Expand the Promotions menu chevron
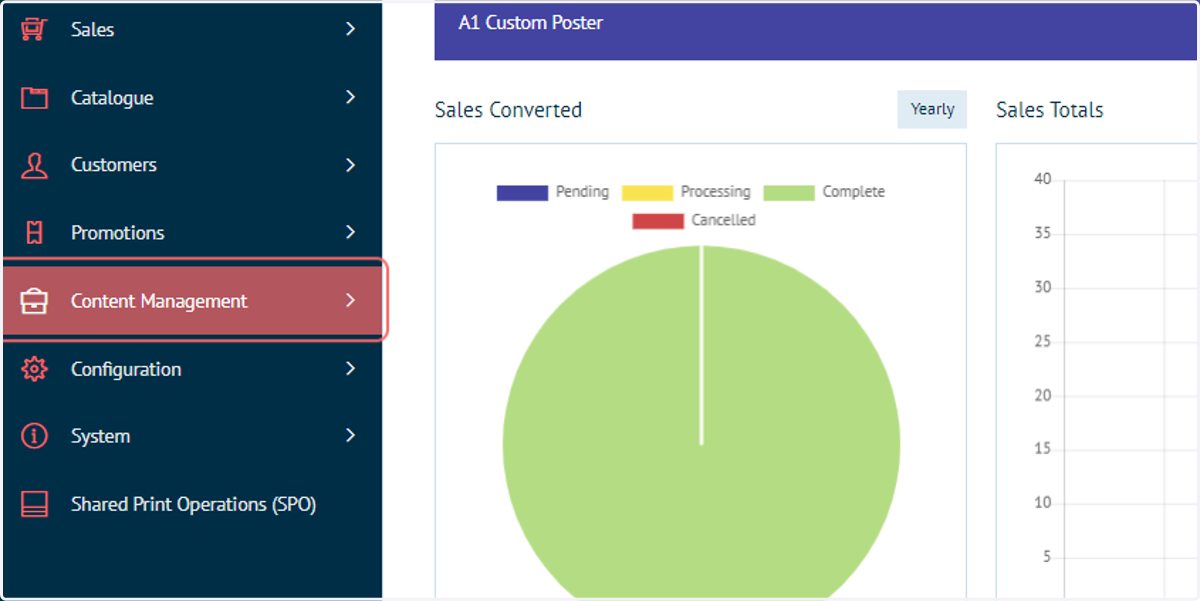Image resolution: width=1200 pixels, height=601 pixels. pos(350,232)
